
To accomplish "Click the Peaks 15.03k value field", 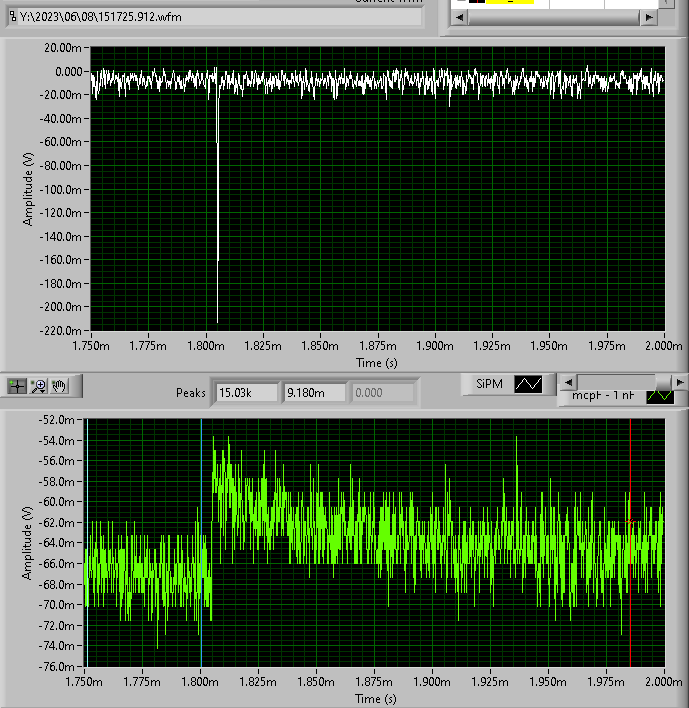I will (x=246, y=392).
